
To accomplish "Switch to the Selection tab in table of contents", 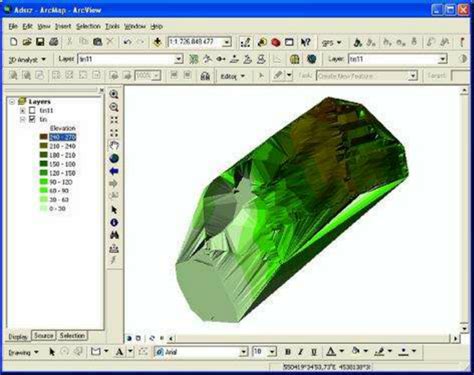I will click(x=72, y=336).
